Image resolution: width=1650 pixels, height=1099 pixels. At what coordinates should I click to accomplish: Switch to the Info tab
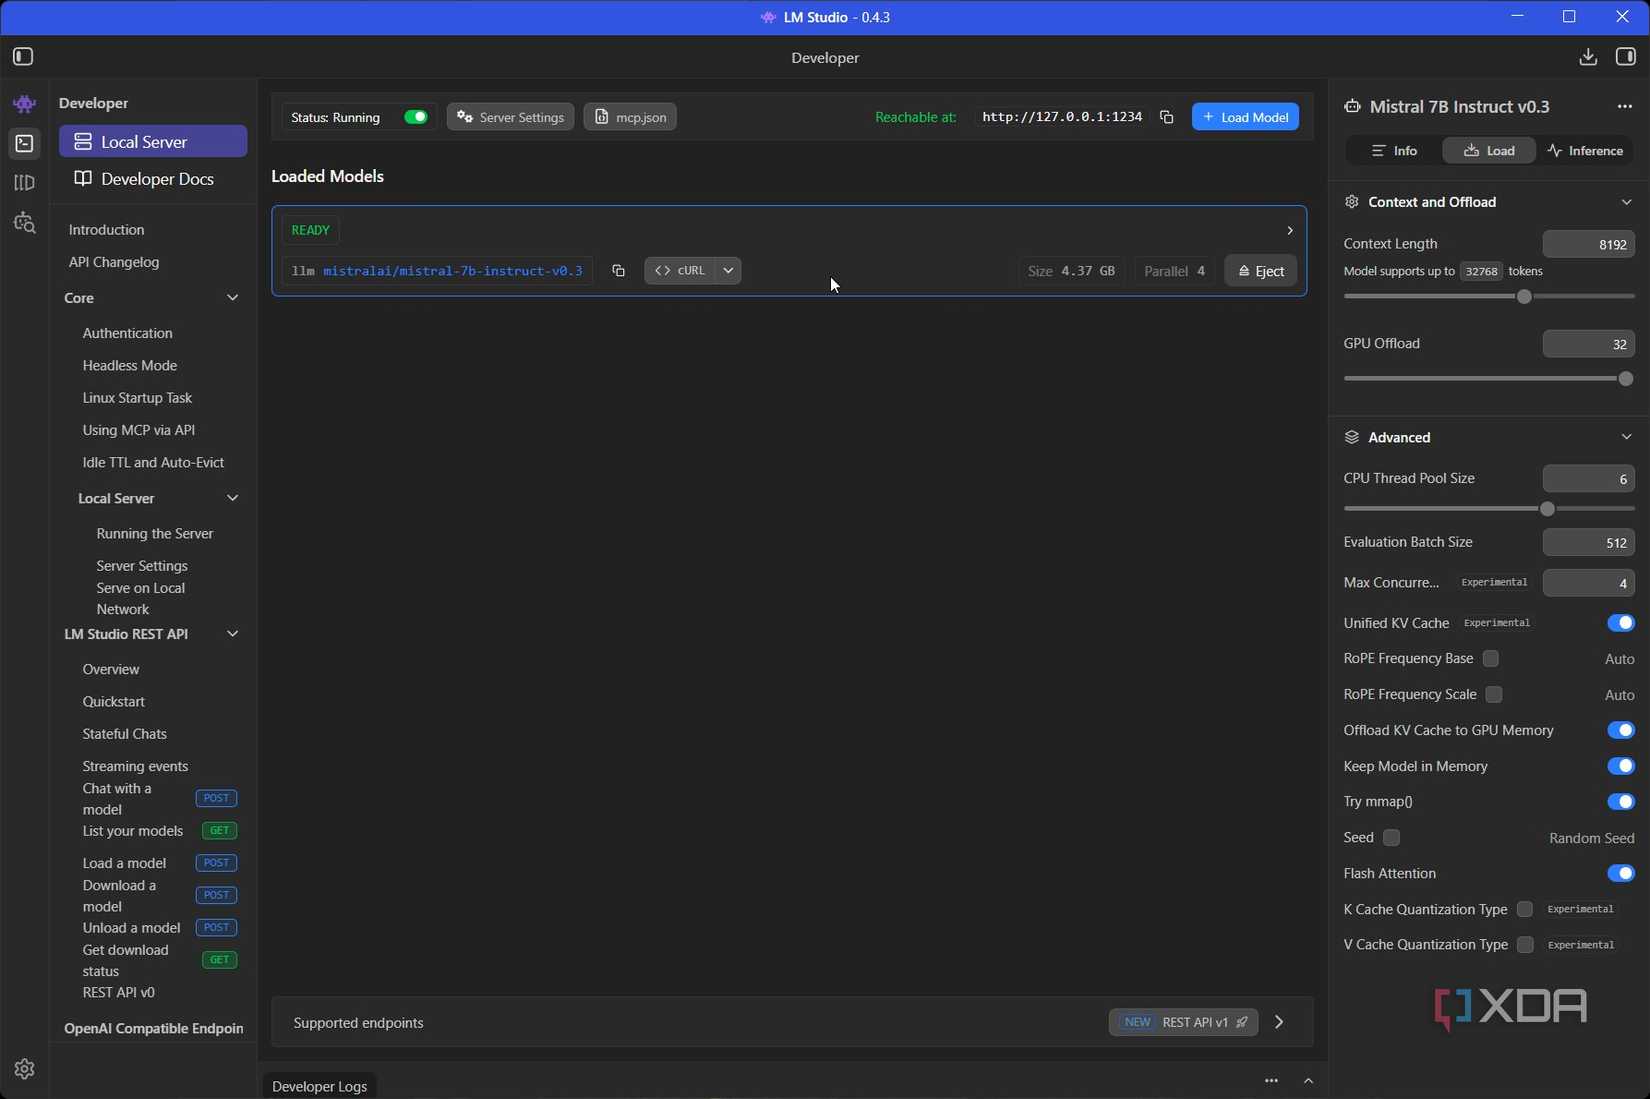tap(1394, 151)
